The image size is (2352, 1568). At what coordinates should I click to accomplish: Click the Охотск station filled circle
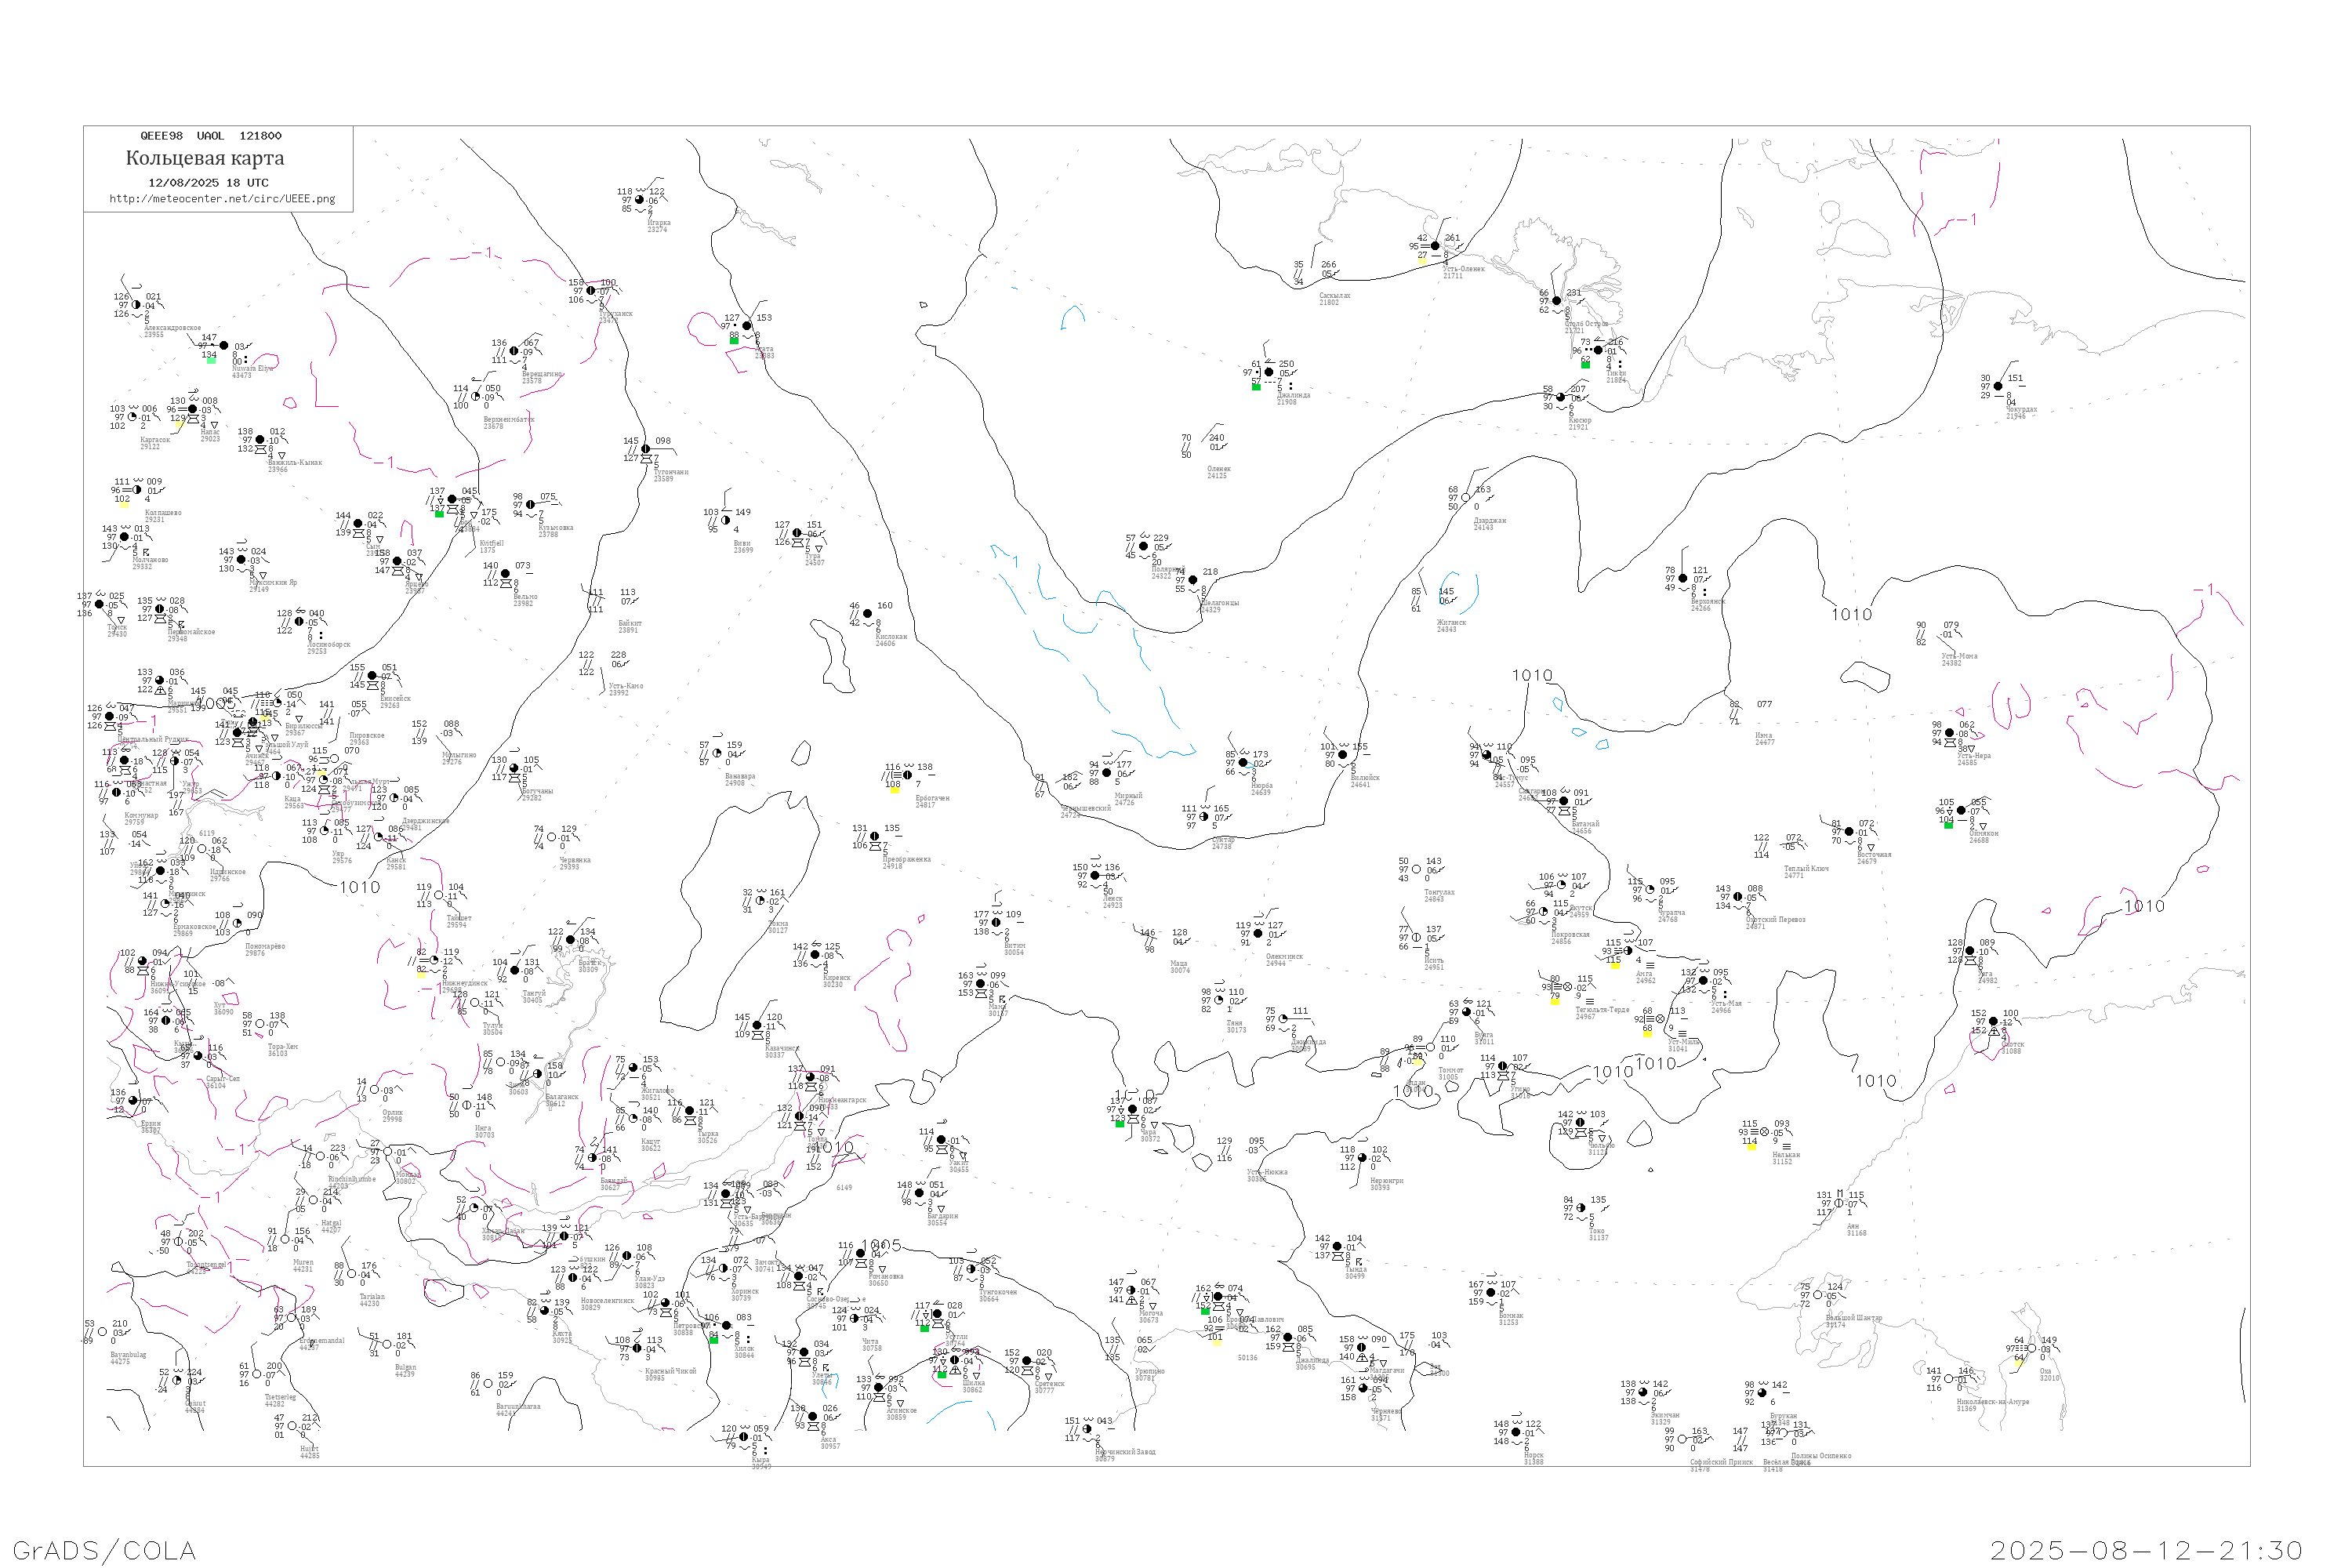pos(1993,1022)
